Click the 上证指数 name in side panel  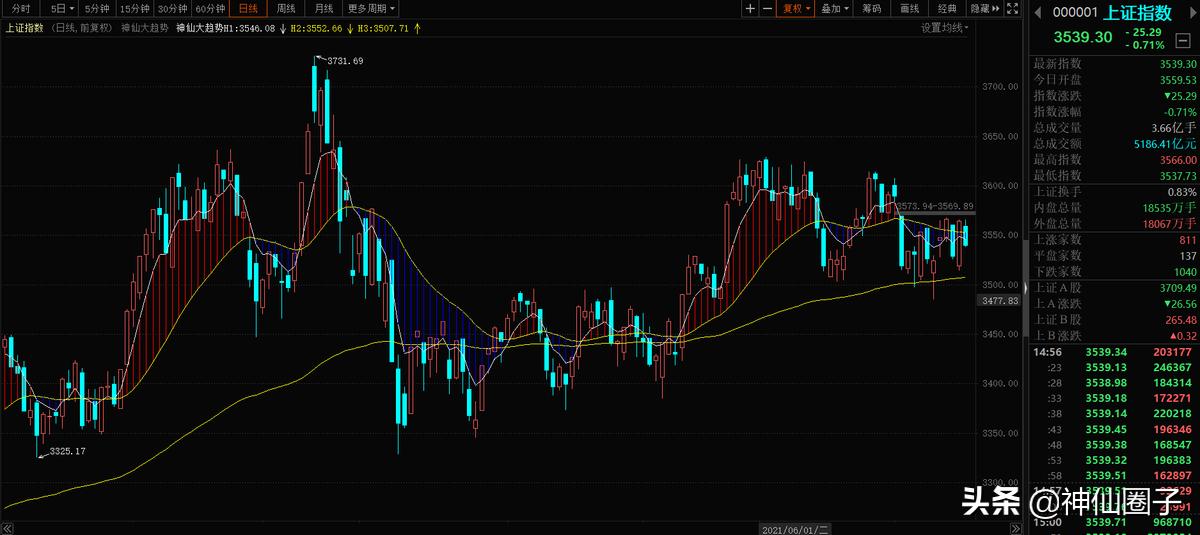click(x=1135, y=12)
